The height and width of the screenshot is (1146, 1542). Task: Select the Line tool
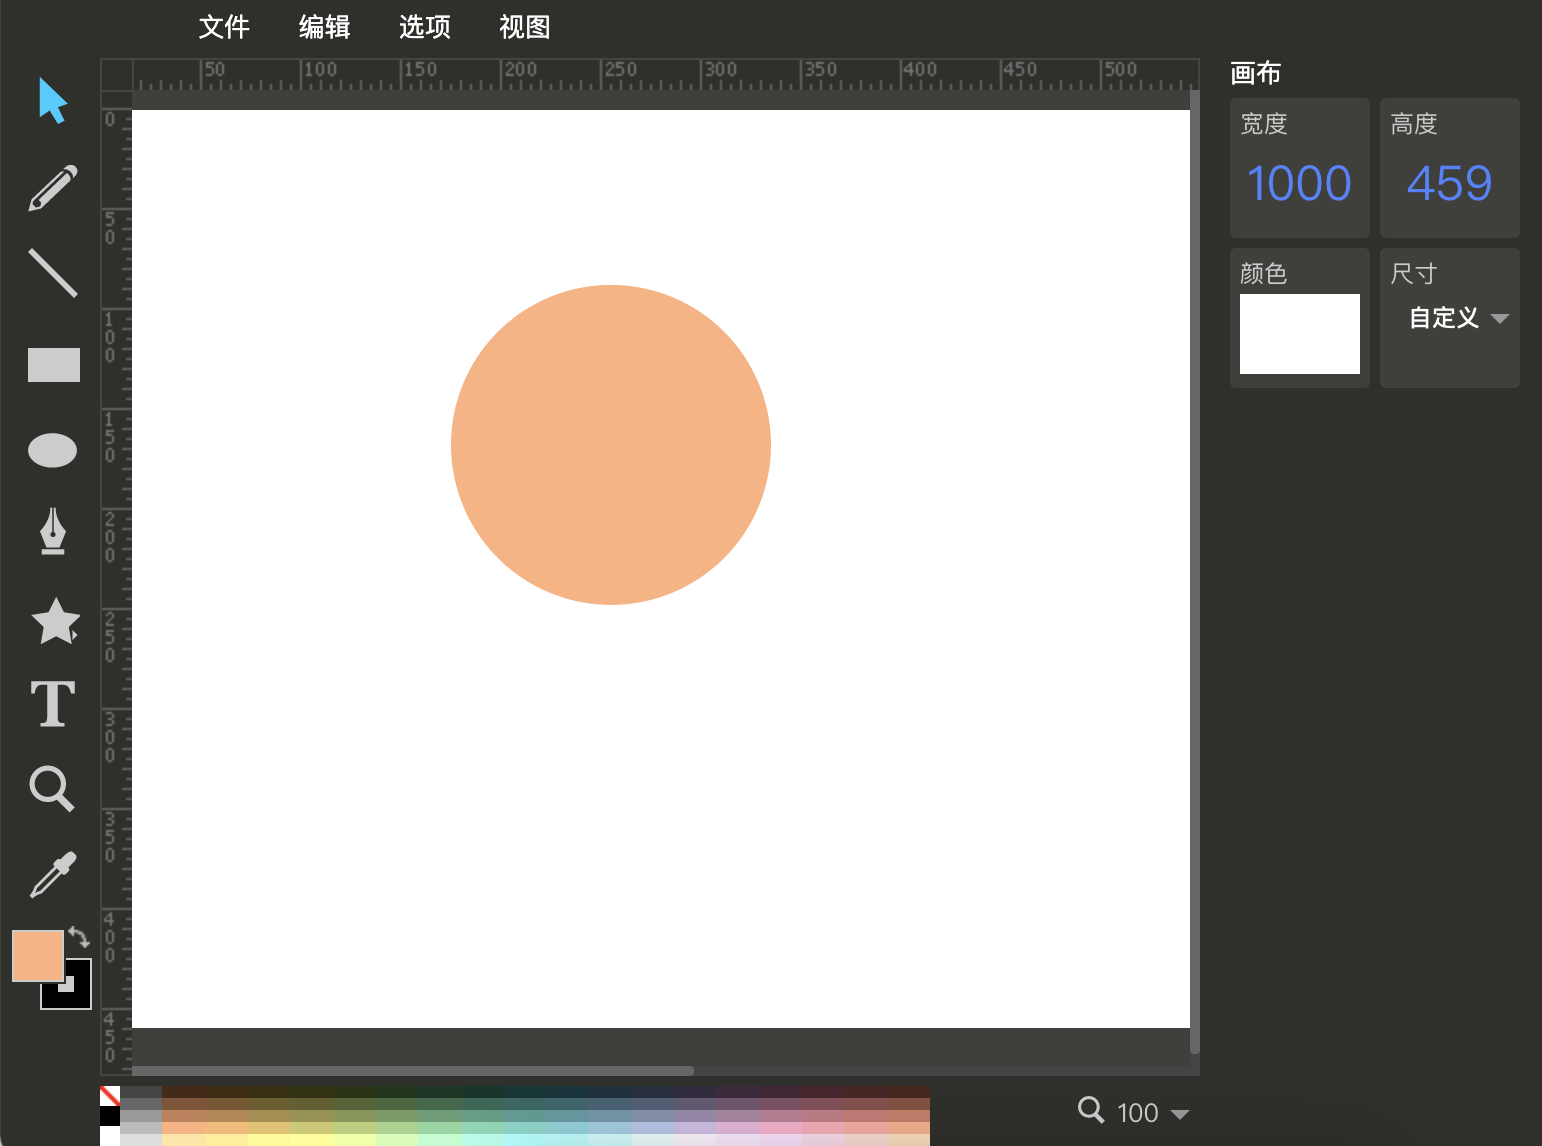(53, 273)
